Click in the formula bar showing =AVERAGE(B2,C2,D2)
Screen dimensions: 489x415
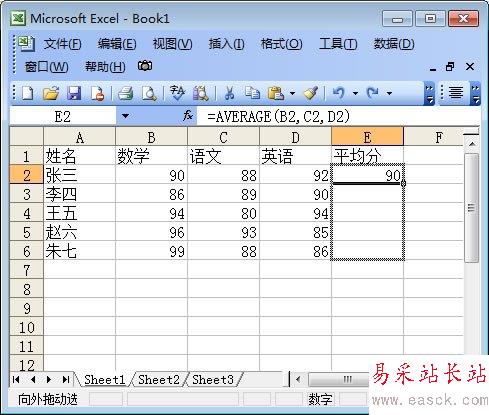338,116
